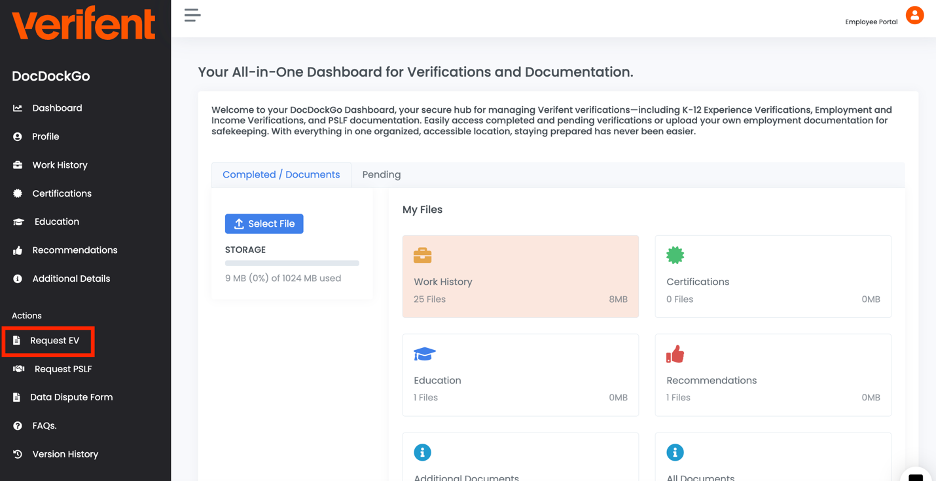Click the storage usage progress bar
Viewport: 936px width, 482px height.
pos(291,263)
